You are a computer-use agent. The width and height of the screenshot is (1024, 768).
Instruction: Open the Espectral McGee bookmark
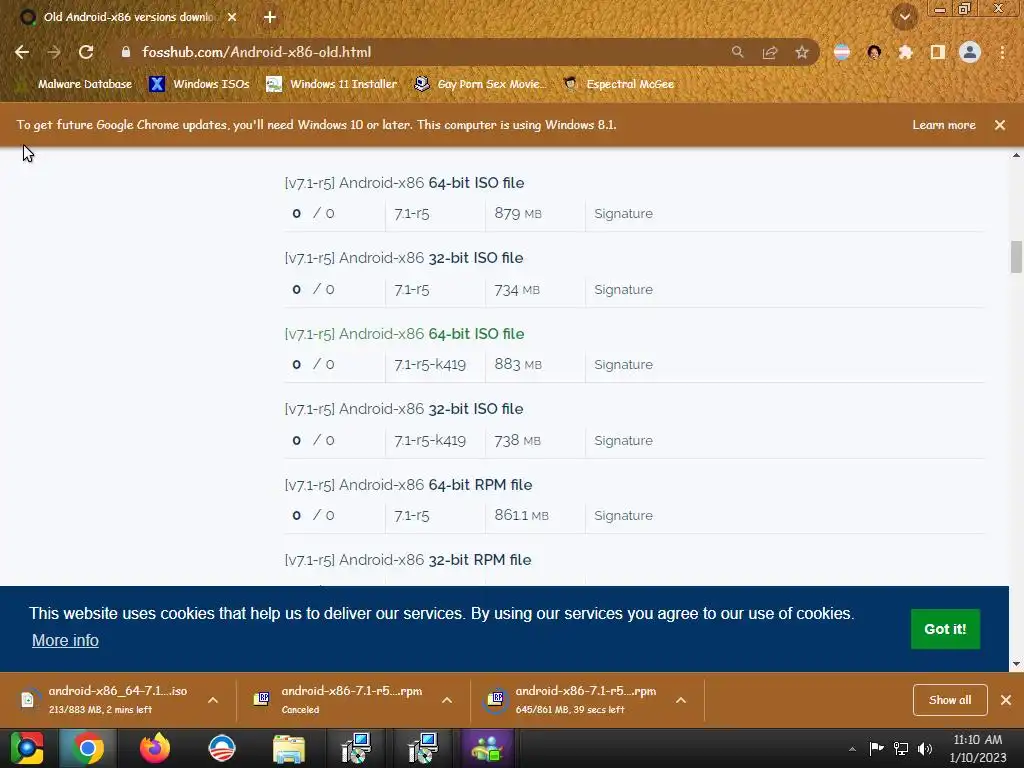tap(618, 84)
